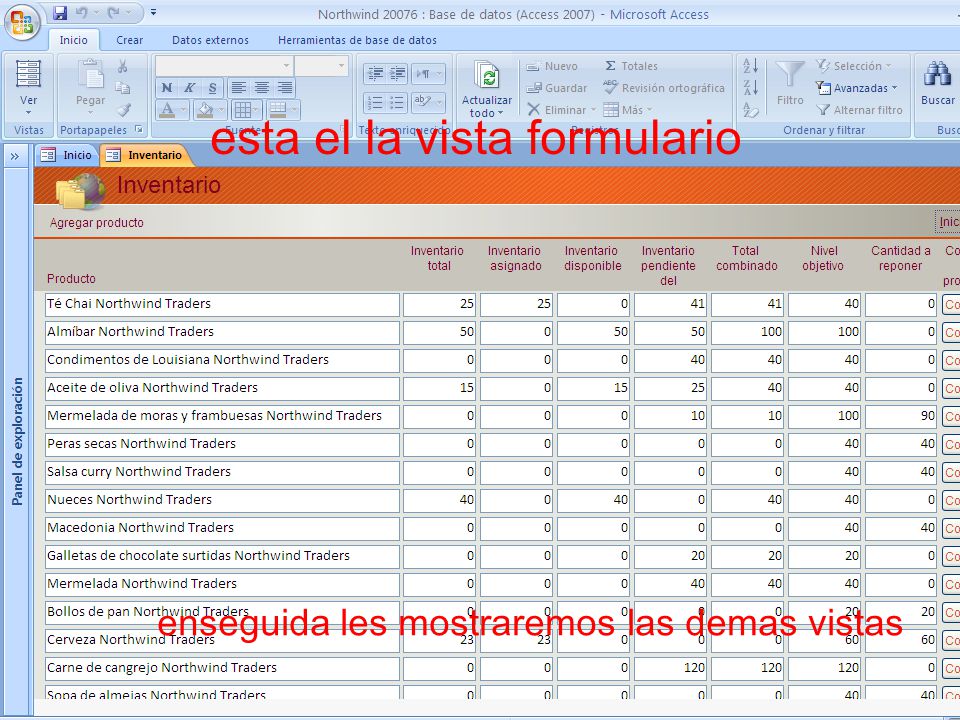The width and height of the screenshot is (960, 720).
Task: Align text right
Action: (x=285, y=88)
